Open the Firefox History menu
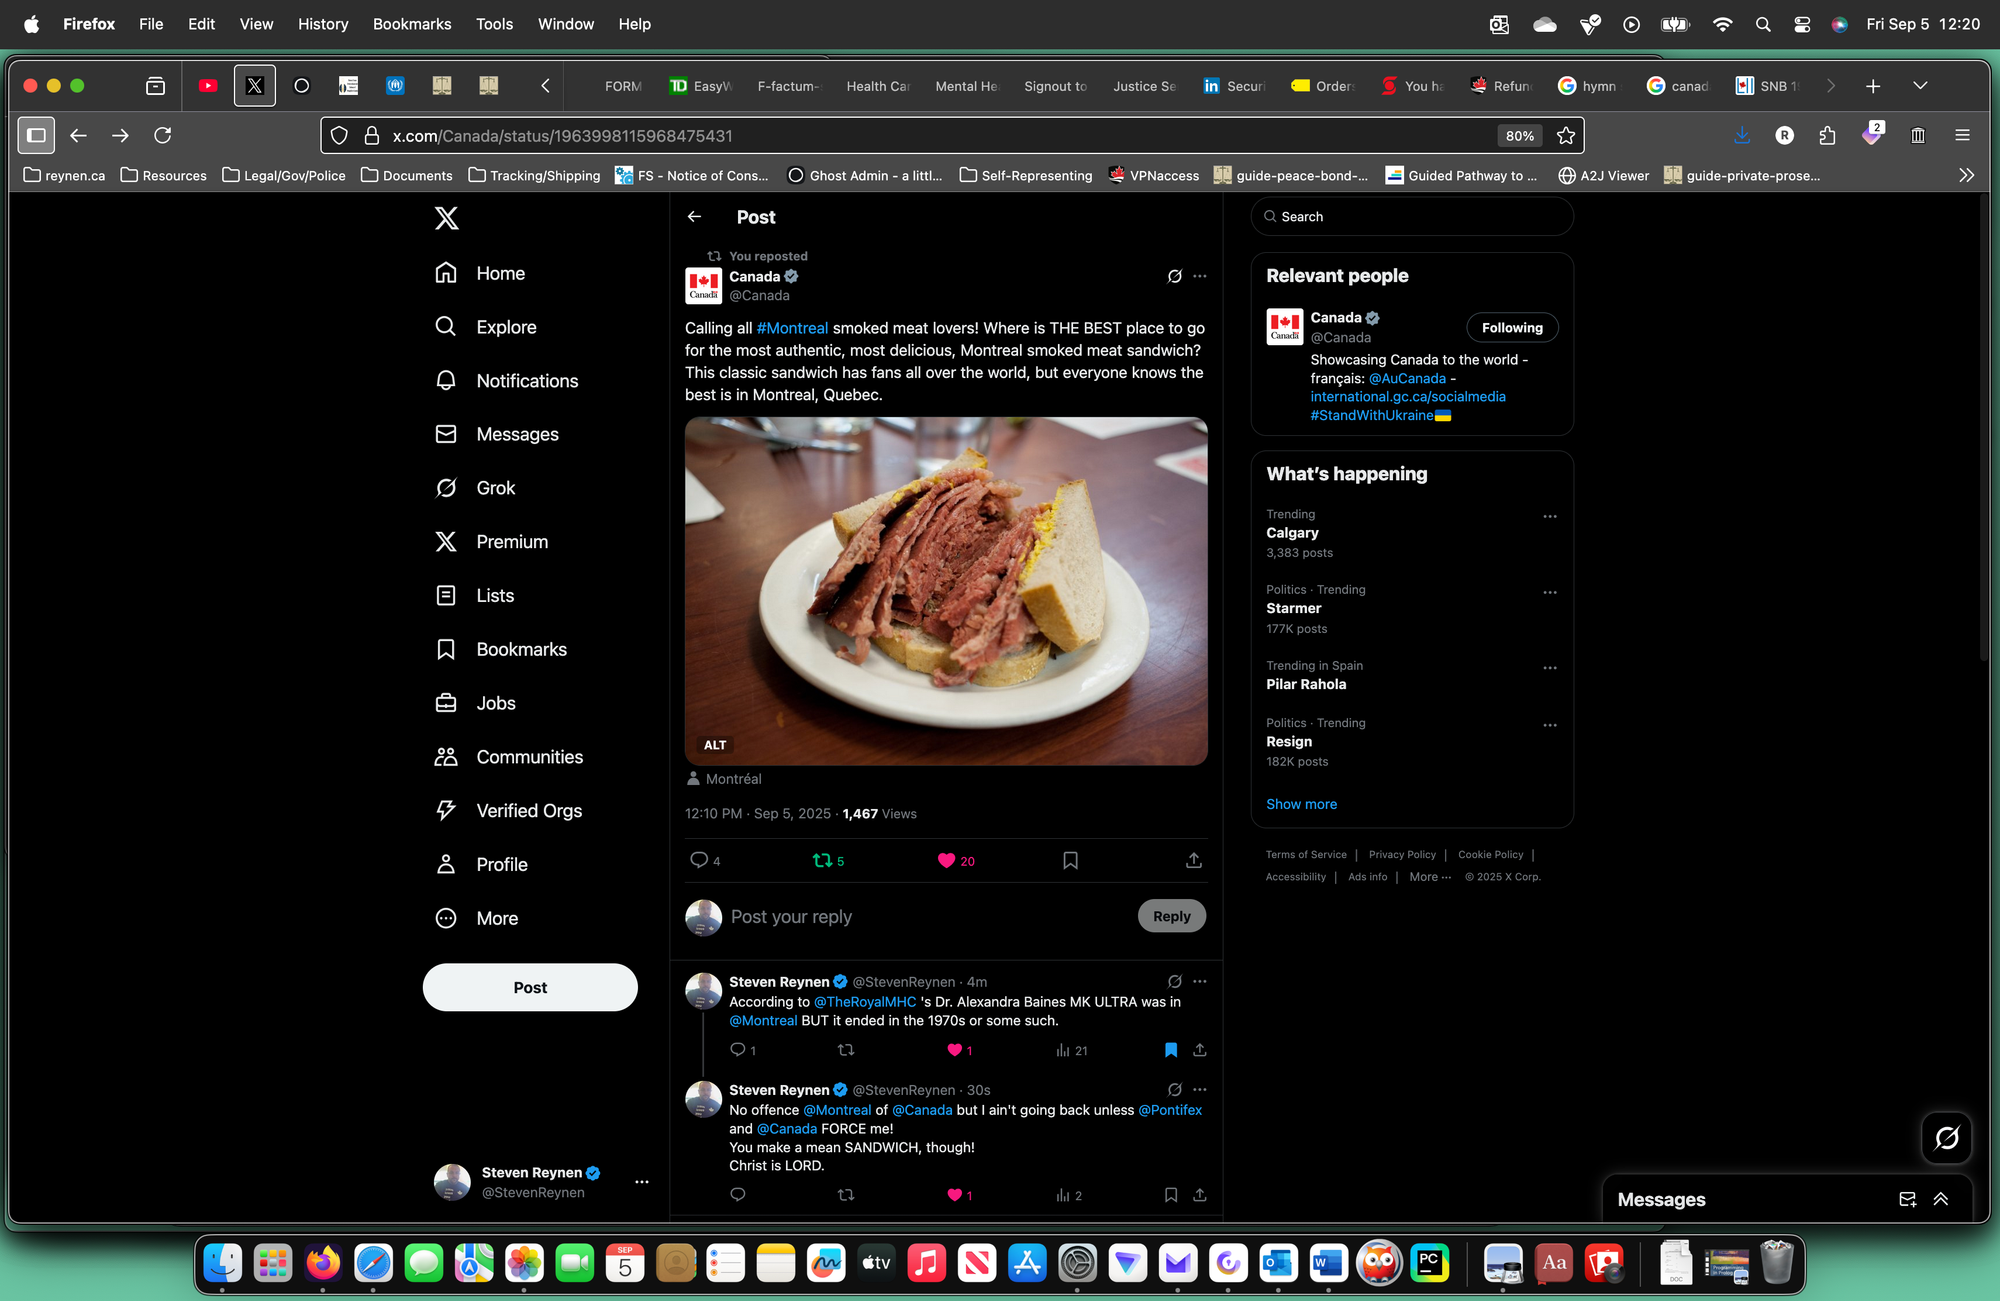 [323, 24]
